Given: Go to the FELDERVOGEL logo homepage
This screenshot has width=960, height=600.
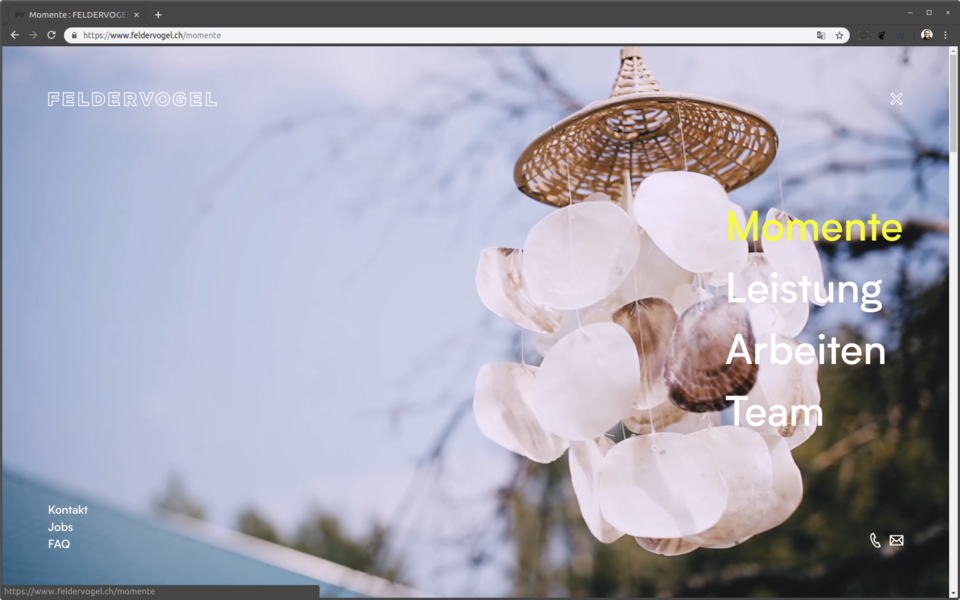Looking at the screenshot, I should [132, 99].
